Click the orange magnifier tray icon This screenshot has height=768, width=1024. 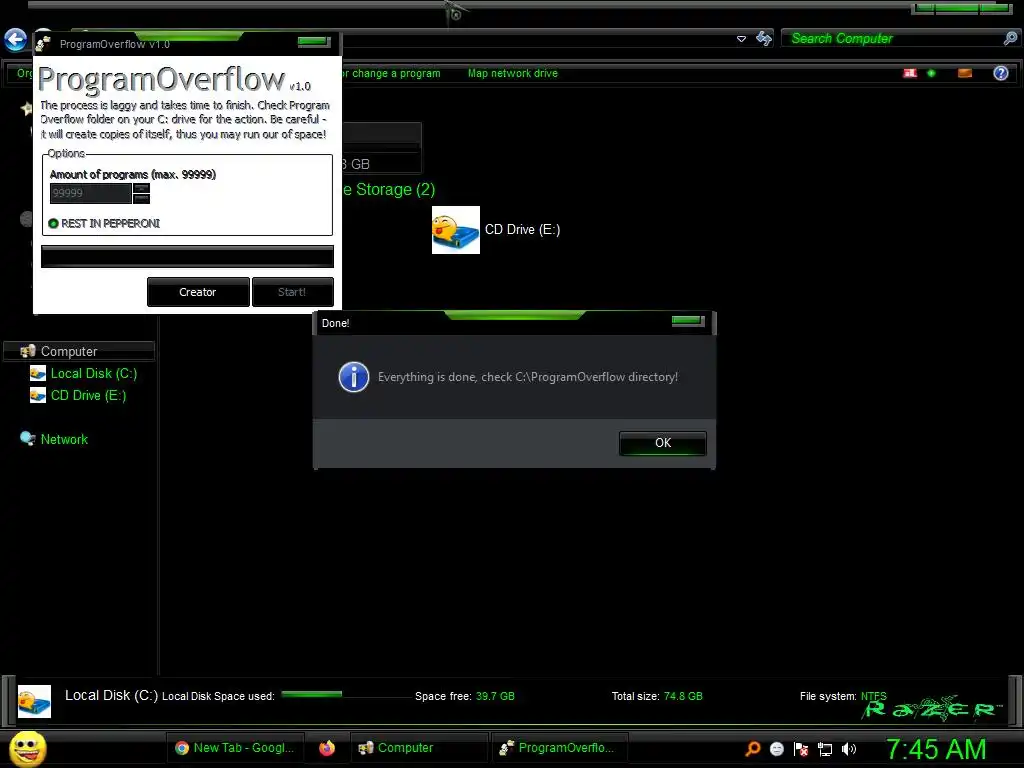(752, 749)
